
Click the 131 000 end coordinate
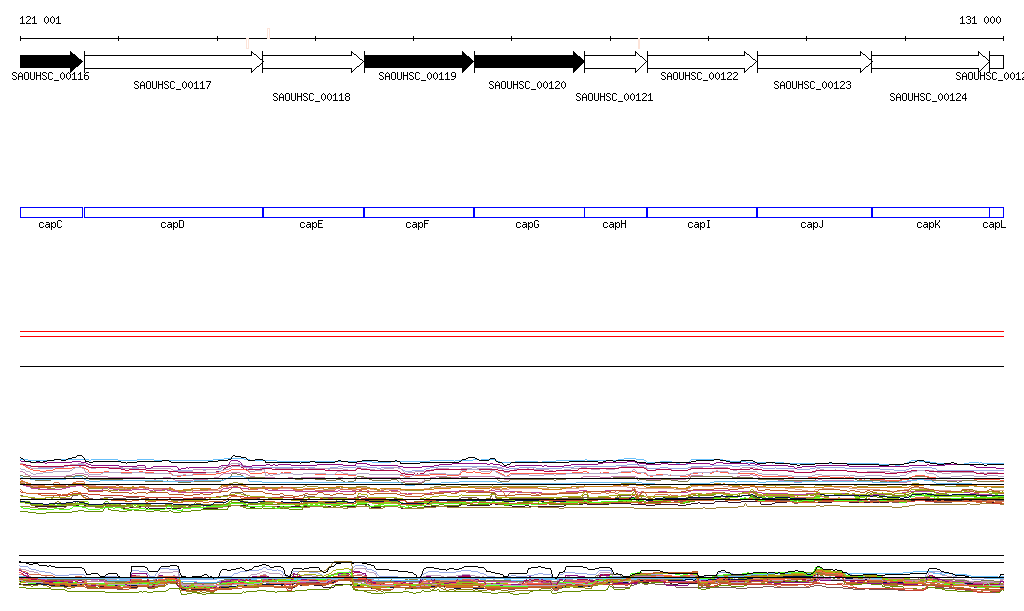979,20
